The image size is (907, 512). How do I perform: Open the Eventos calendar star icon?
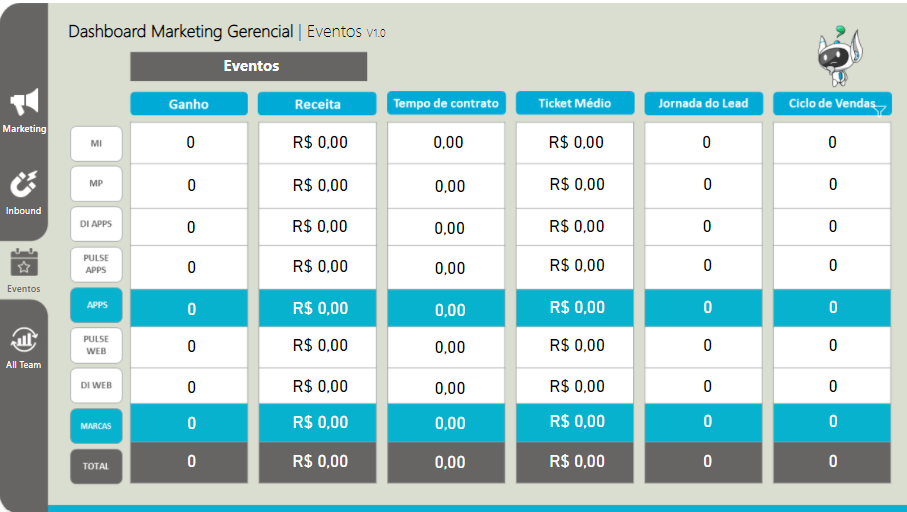[x=24, y=263]
